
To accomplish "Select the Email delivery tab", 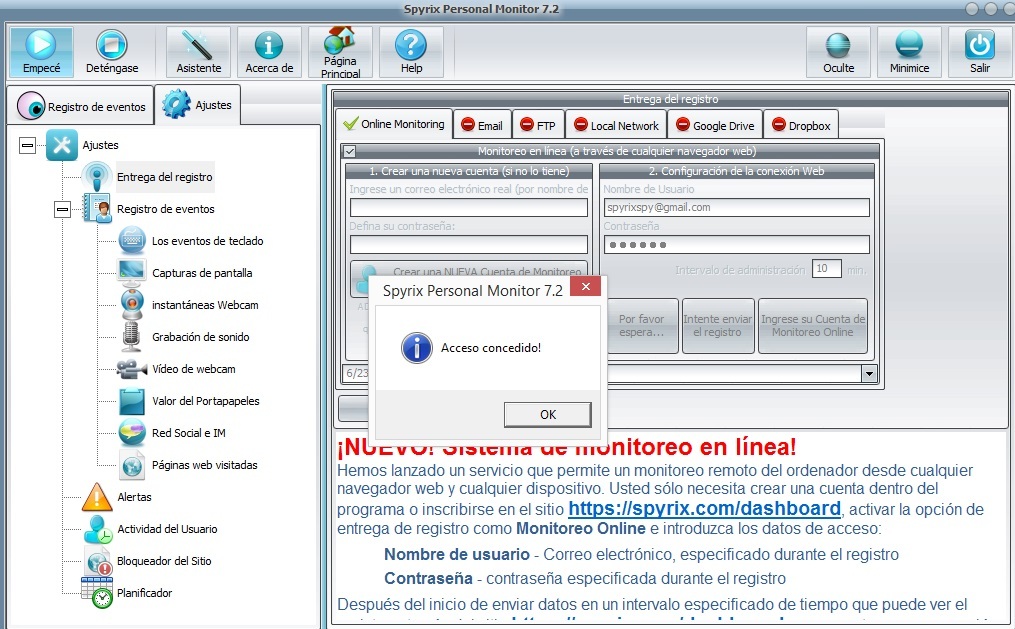I will point(482,126).
